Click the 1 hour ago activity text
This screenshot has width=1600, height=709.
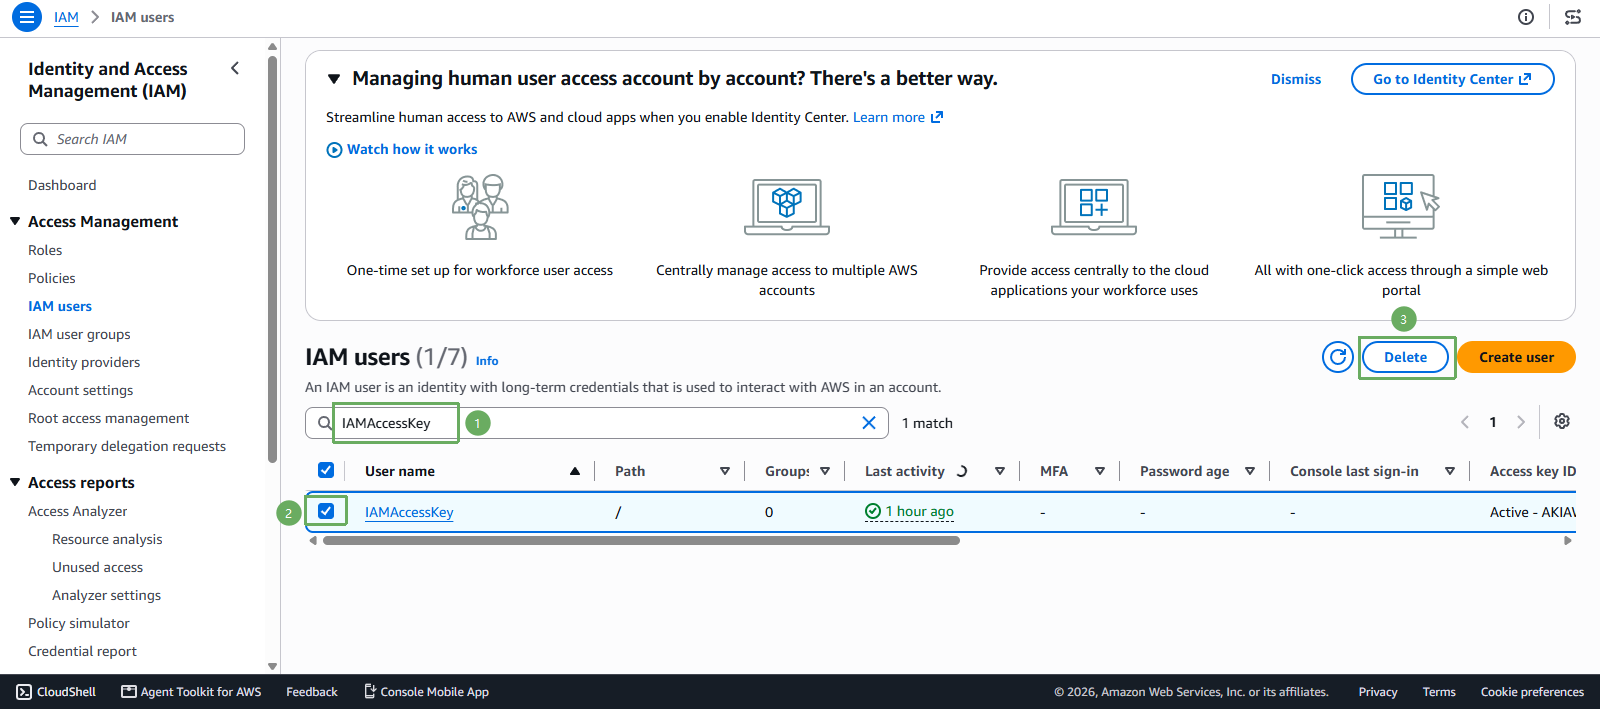click(x=919, y=512)
